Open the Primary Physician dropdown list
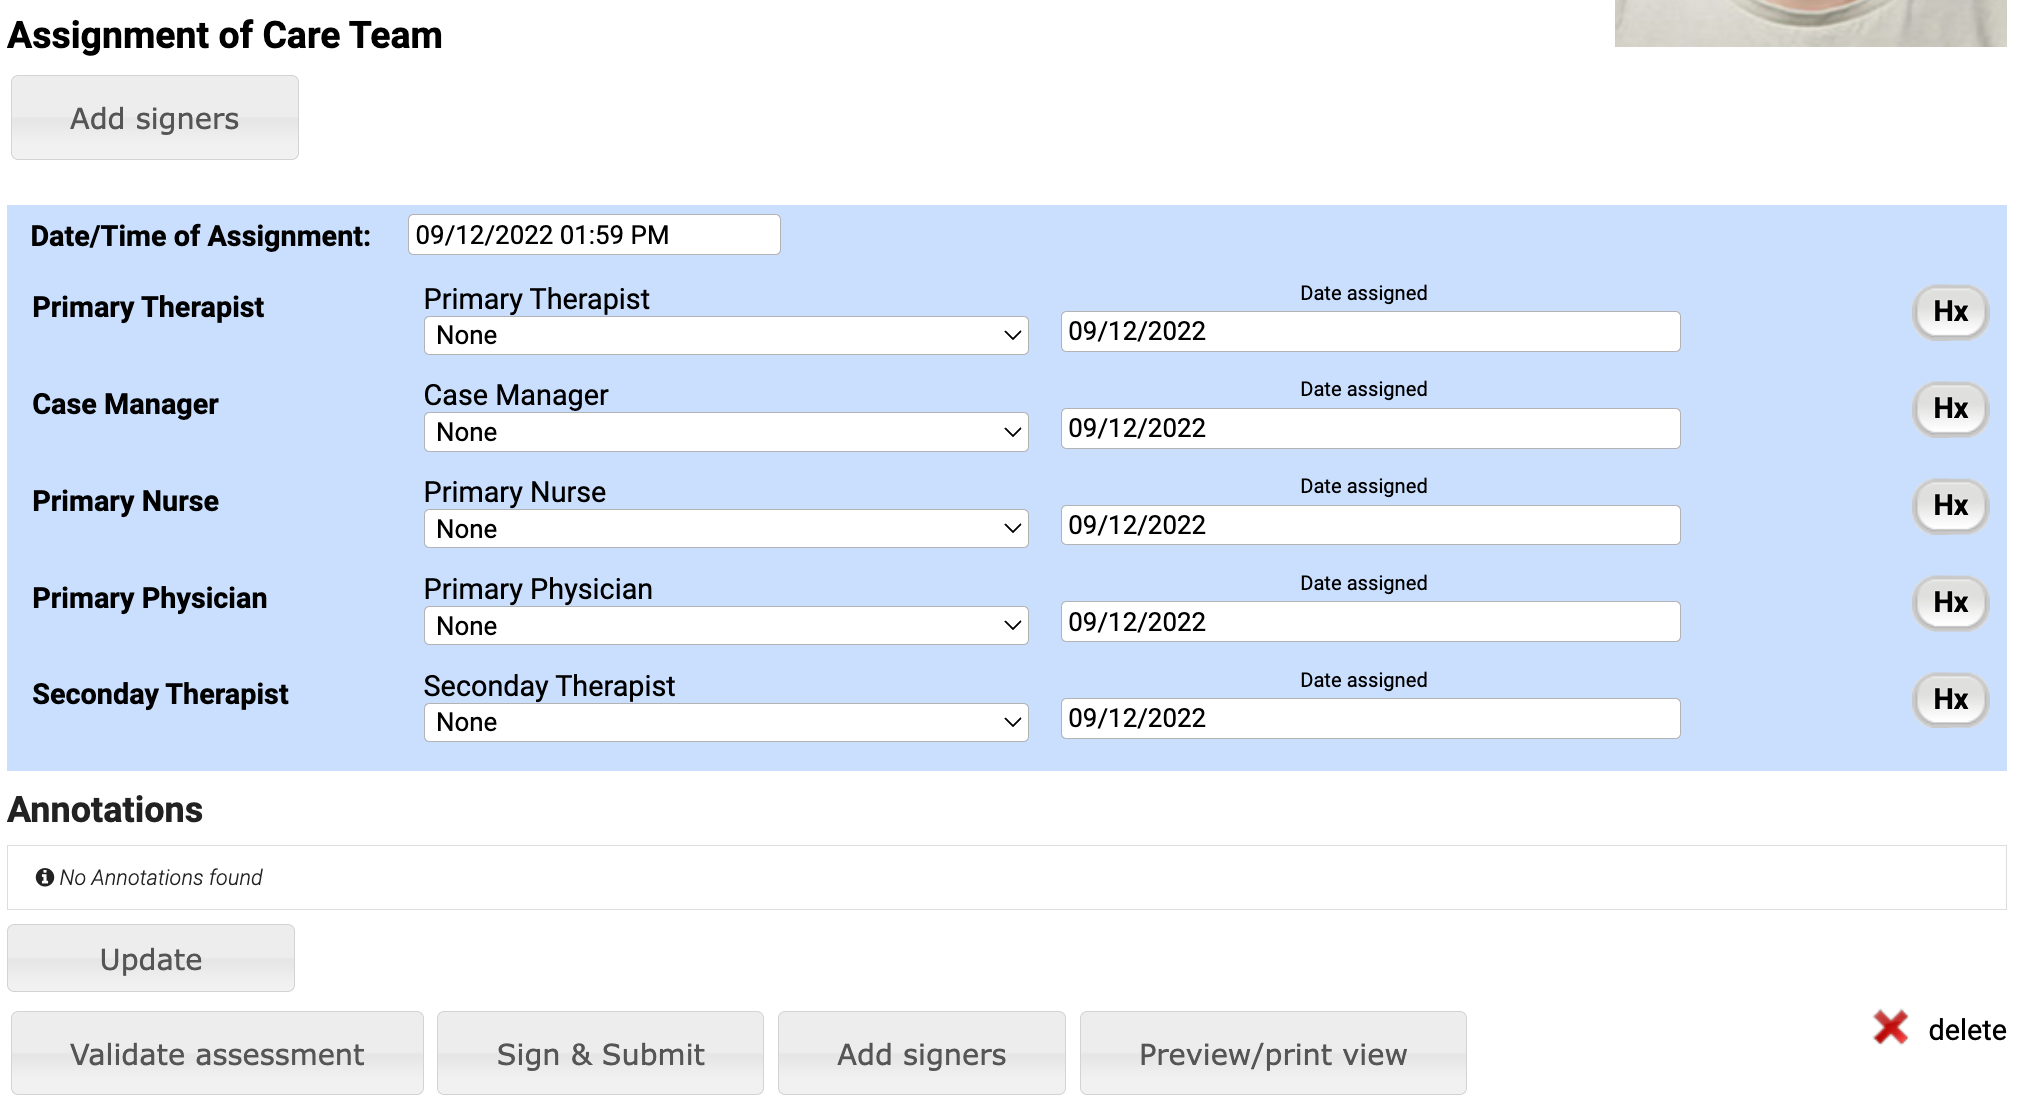Image resolution: width=2020 pixels, height=1112 pixels. [x=725, y=626]
